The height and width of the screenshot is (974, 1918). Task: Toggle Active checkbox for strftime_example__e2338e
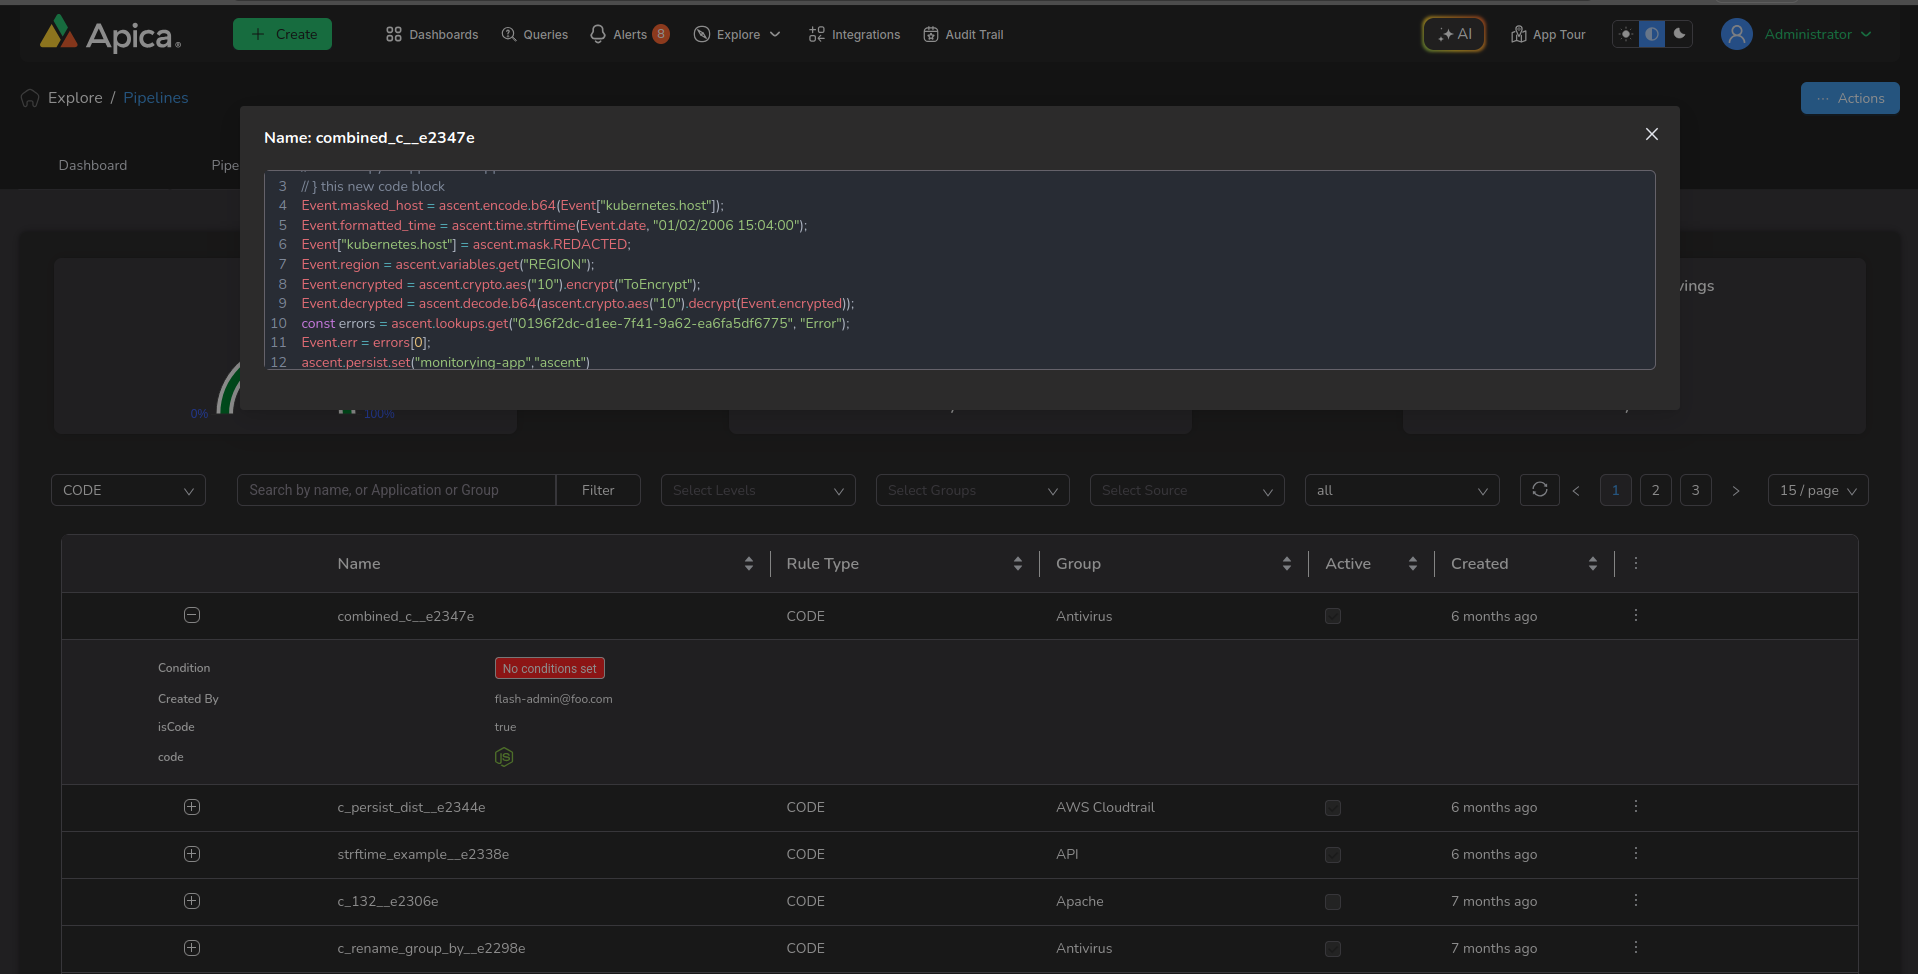point(1332,855)
